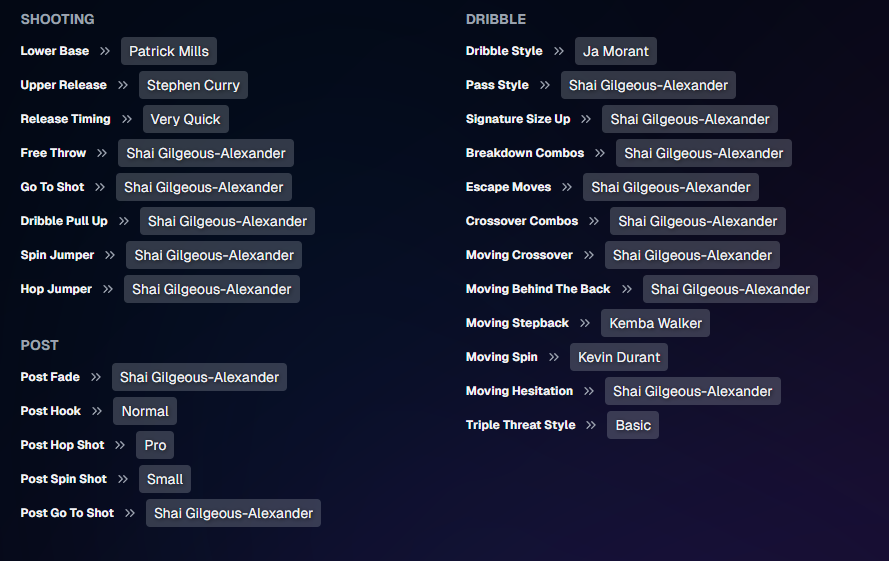Image resolution: width=889 pixels, height=561 pixels.
Task: Click the double chevron beside Moving Stepback
Action: (x=585, y=323)
